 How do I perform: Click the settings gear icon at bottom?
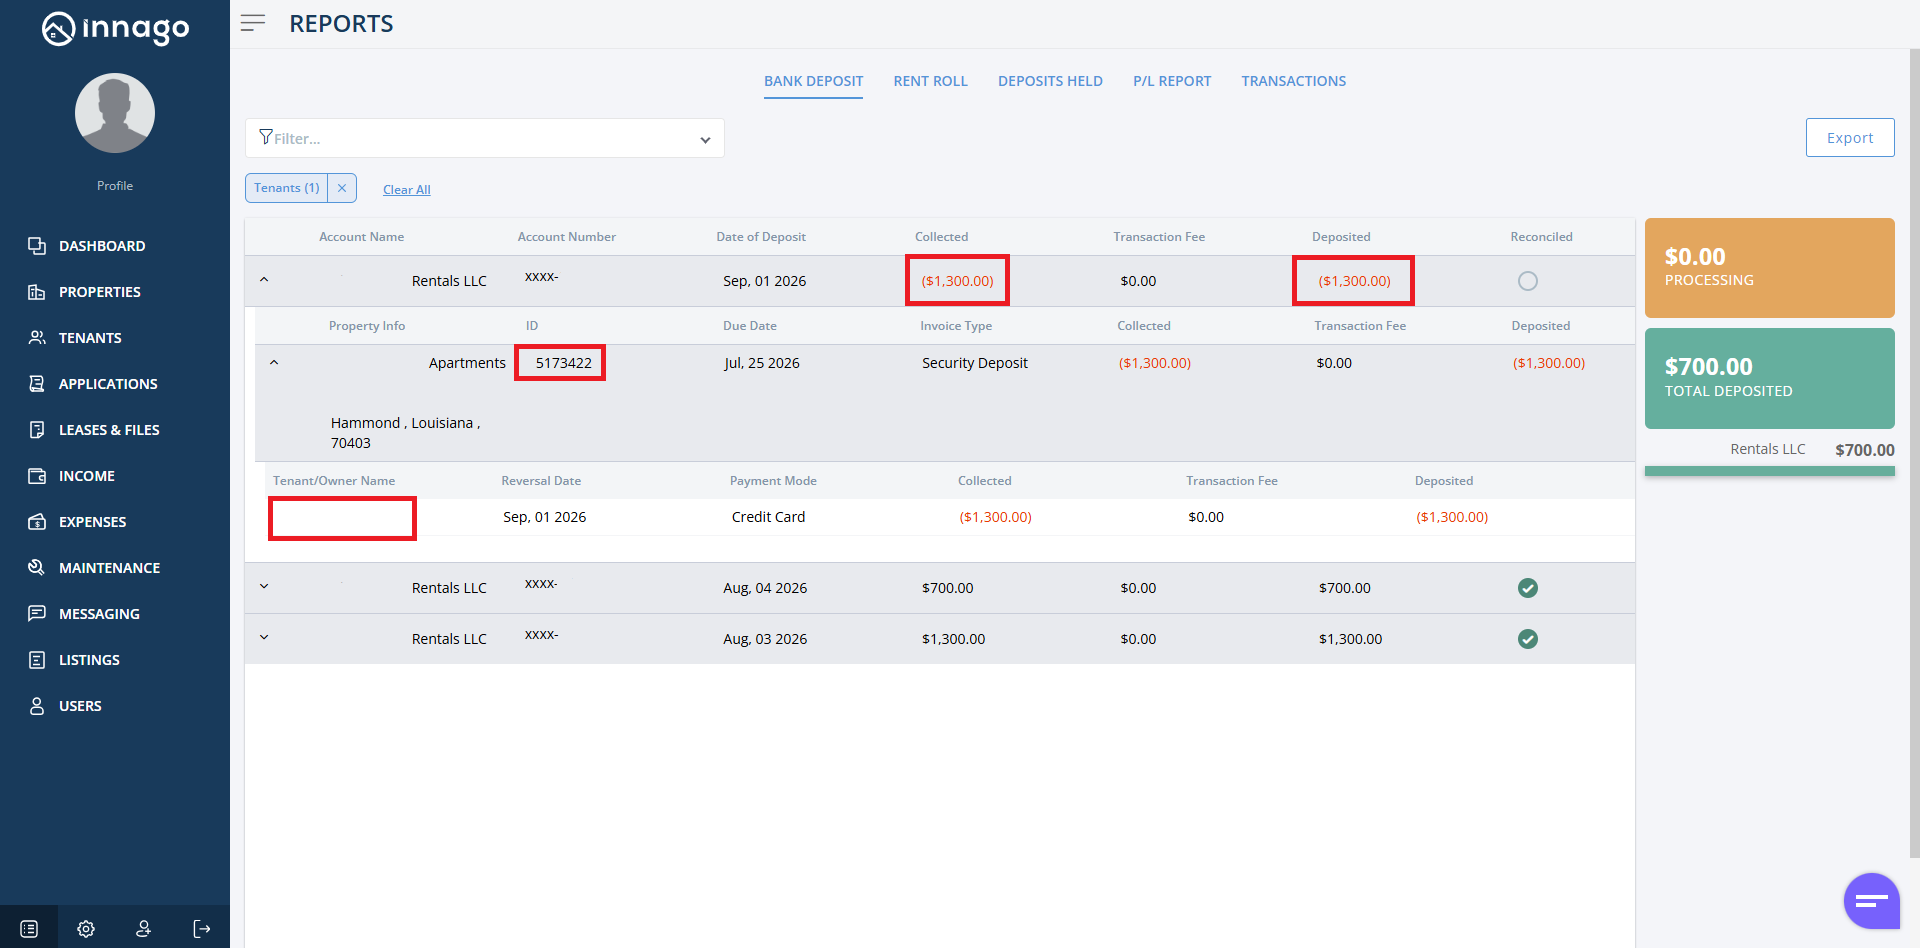tap(86, 929)
